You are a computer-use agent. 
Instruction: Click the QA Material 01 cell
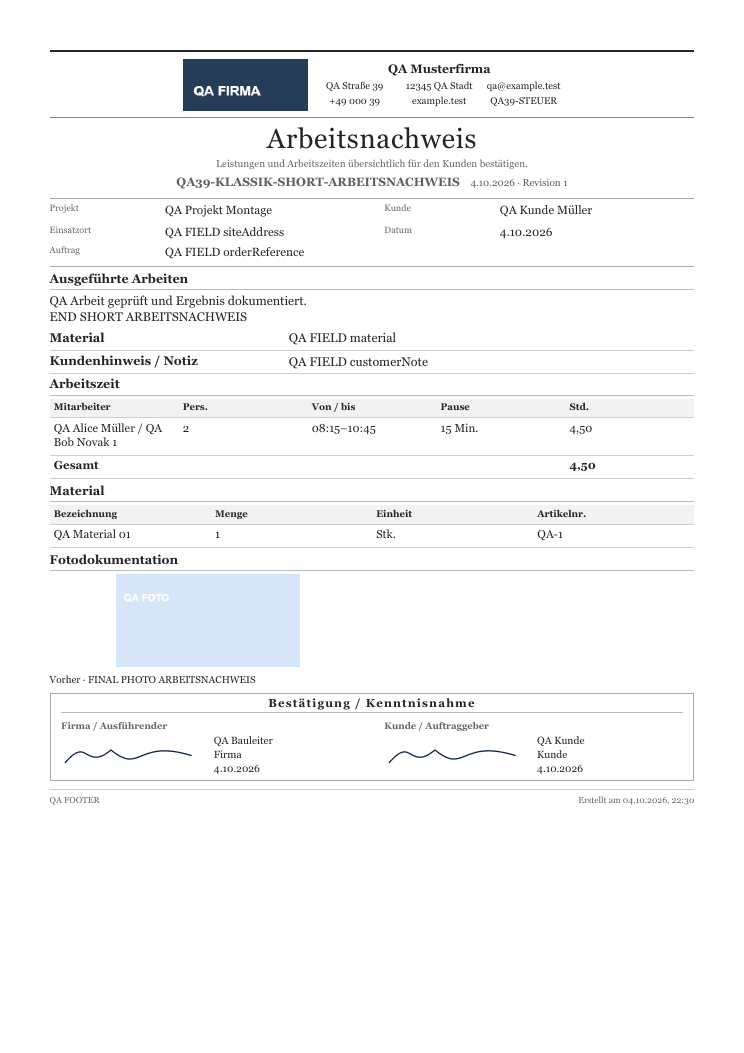coord(92,535)
